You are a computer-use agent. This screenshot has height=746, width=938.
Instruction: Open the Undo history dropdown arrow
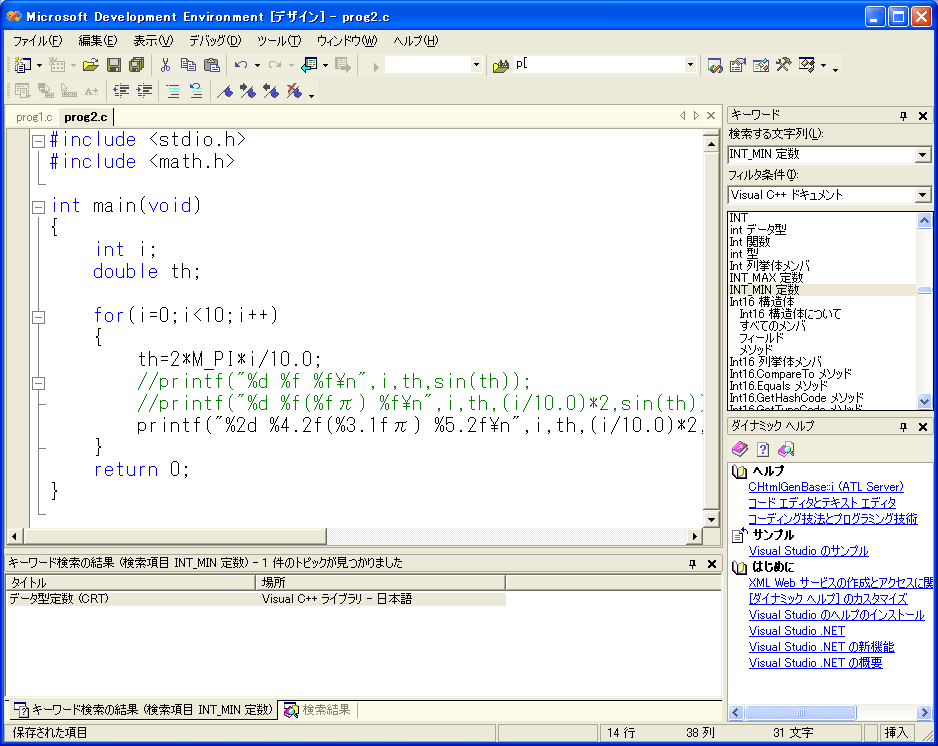coord(257,65)
